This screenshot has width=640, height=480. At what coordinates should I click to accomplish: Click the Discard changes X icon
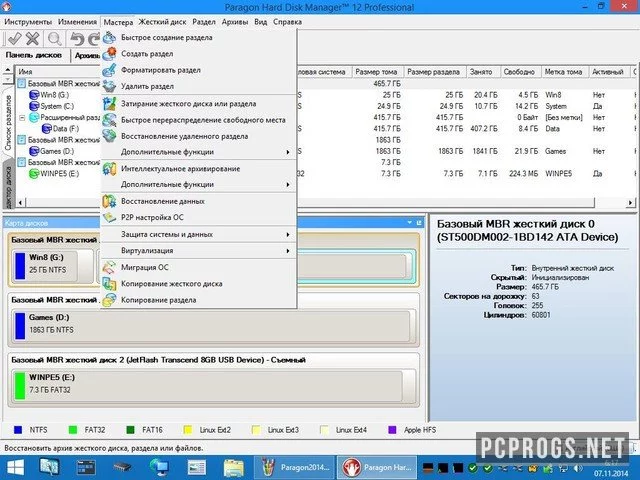(x=33, y=39)
